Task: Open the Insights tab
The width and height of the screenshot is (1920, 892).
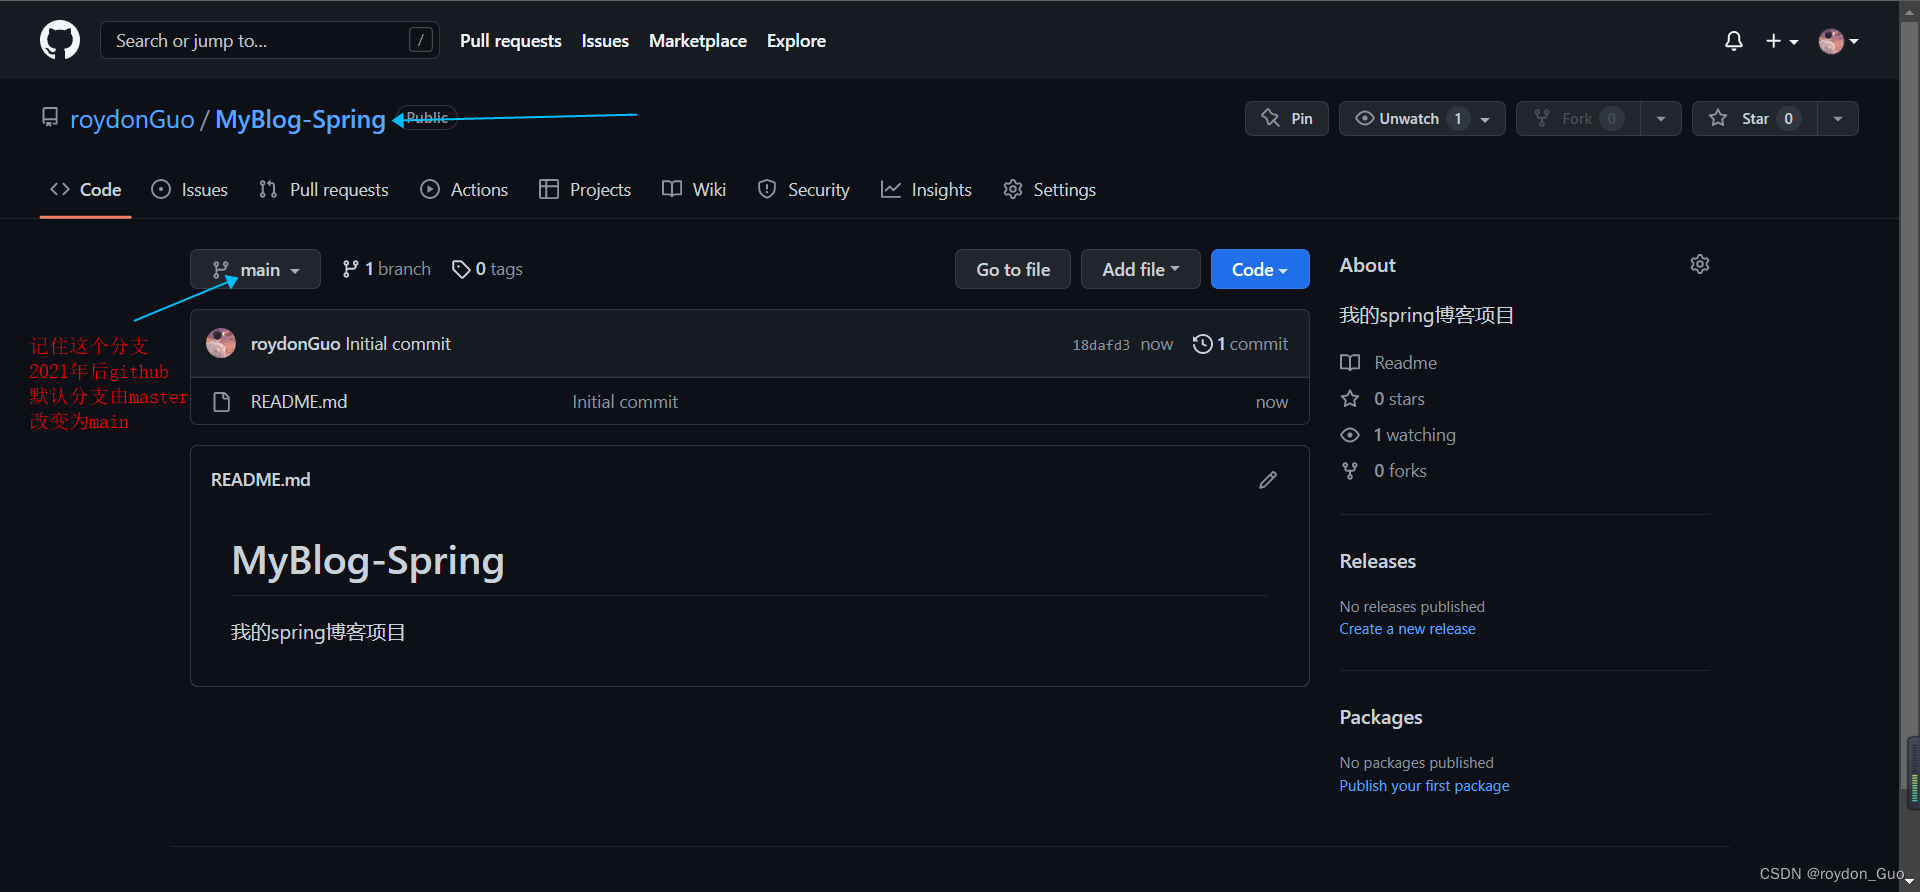Action: [x=926, y=190]
